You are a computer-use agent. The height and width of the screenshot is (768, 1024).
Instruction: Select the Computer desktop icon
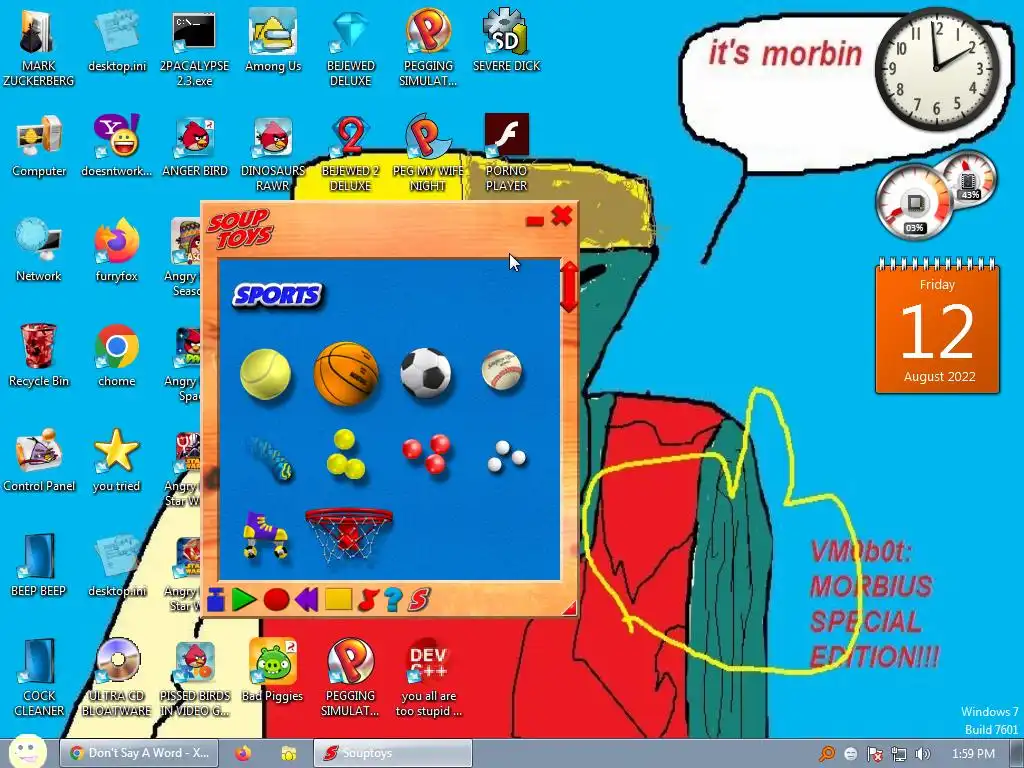tap(39, 147)
